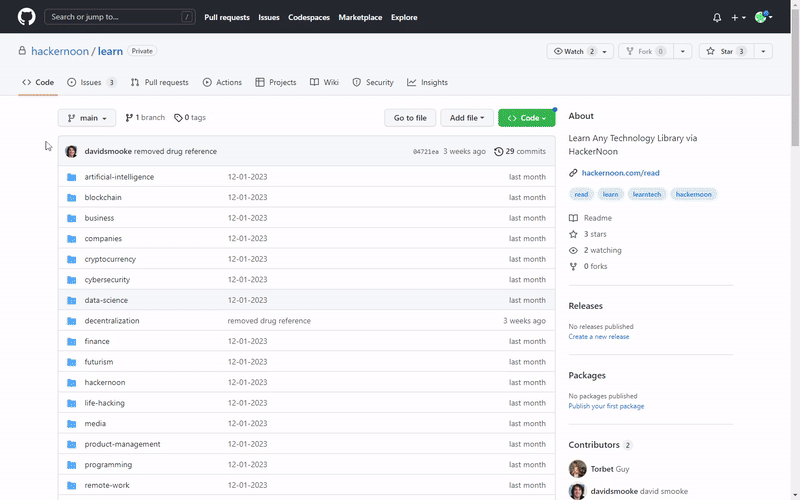Switch to the Insights tab
This screenshot has width=800, height=500.
click(x=428, y=82)
